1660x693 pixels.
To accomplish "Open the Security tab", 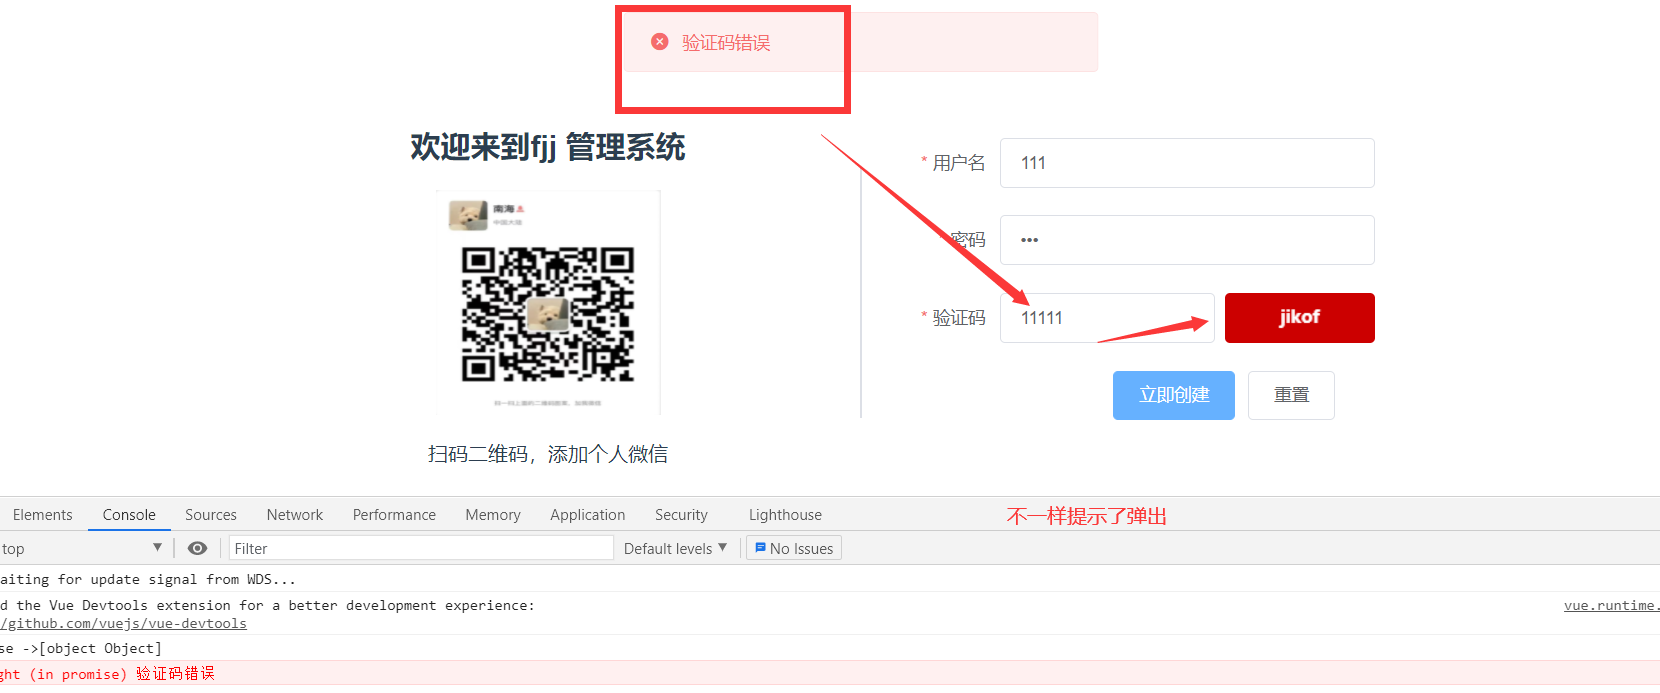I will tap(681, 515).
